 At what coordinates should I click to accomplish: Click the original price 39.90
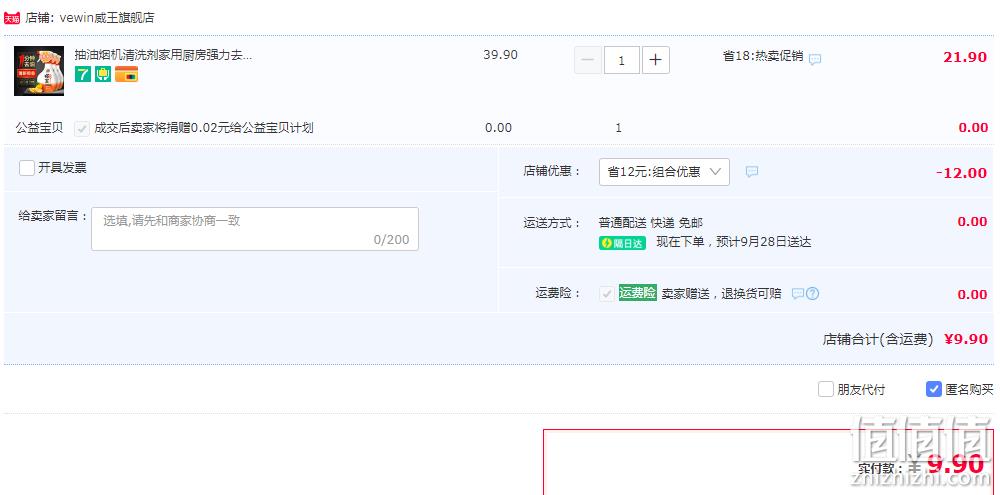click(x=501, y=55)
